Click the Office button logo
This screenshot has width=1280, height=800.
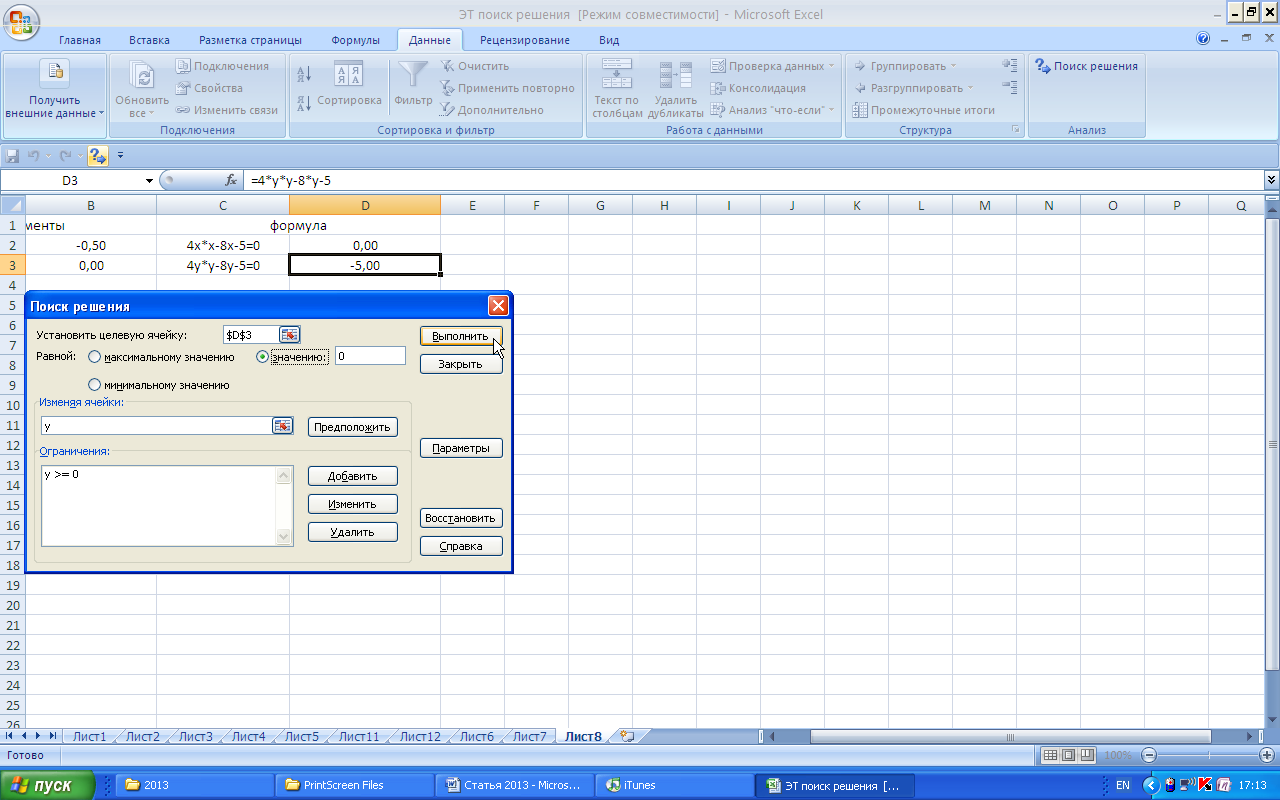pos(20,19)
